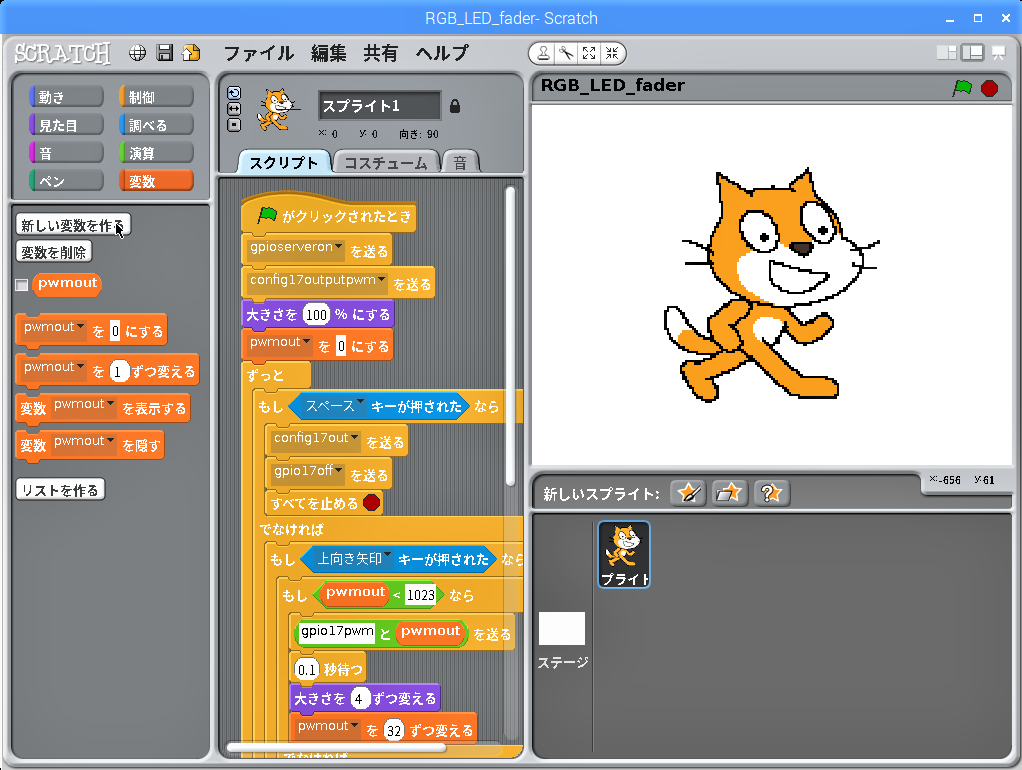Open pwmout dropdown in palette 変数を表示する block
Image resolution: width=1022 pixels, height=770 pixels.
tap(110, 404)
